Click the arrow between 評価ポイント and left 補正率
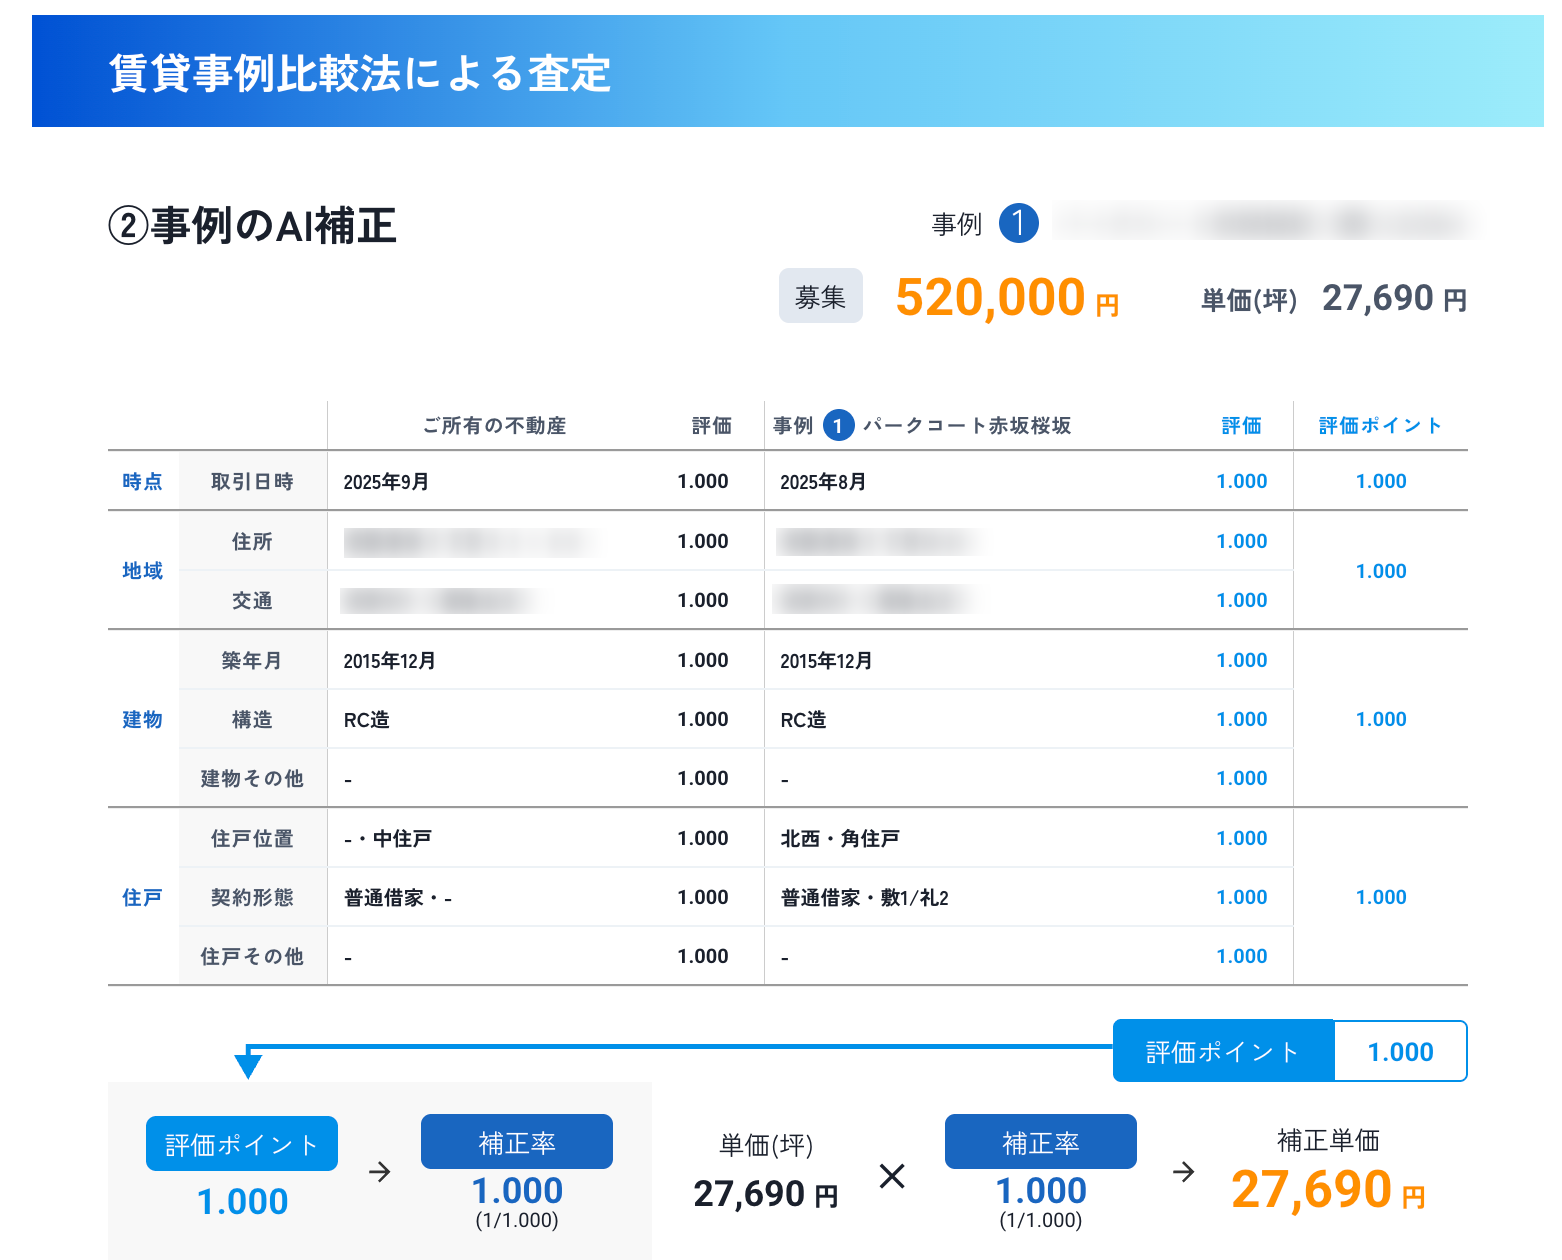 click(379, 1172)
